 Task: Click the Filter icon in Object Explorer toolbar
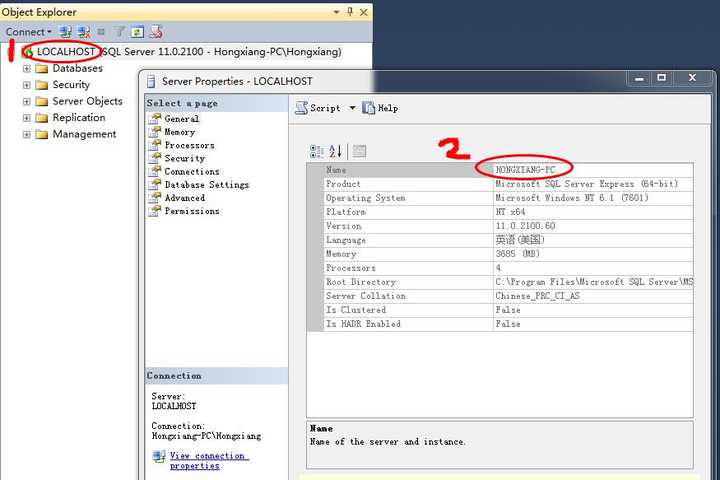pos(119,32)
